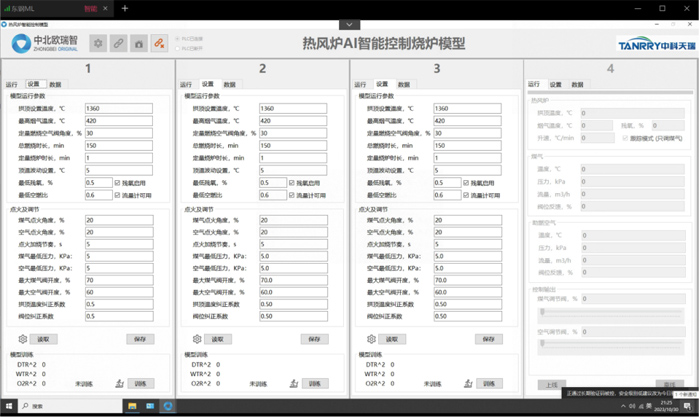Image resolution: width=700 pixels, height=417 pixels.
Task: Click the gear icon beside 读取 in panel 3
Action: click(370, 339)
